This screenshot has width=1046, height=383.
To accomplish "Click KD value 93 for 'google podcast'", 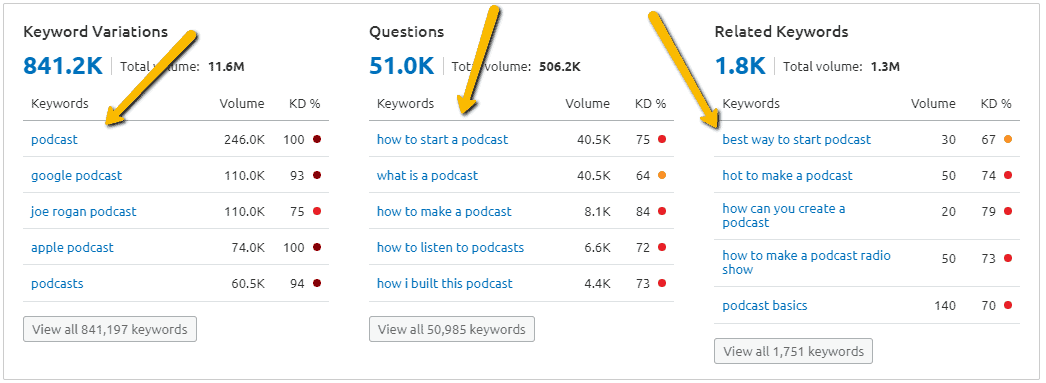I will [x=298, y=175].
